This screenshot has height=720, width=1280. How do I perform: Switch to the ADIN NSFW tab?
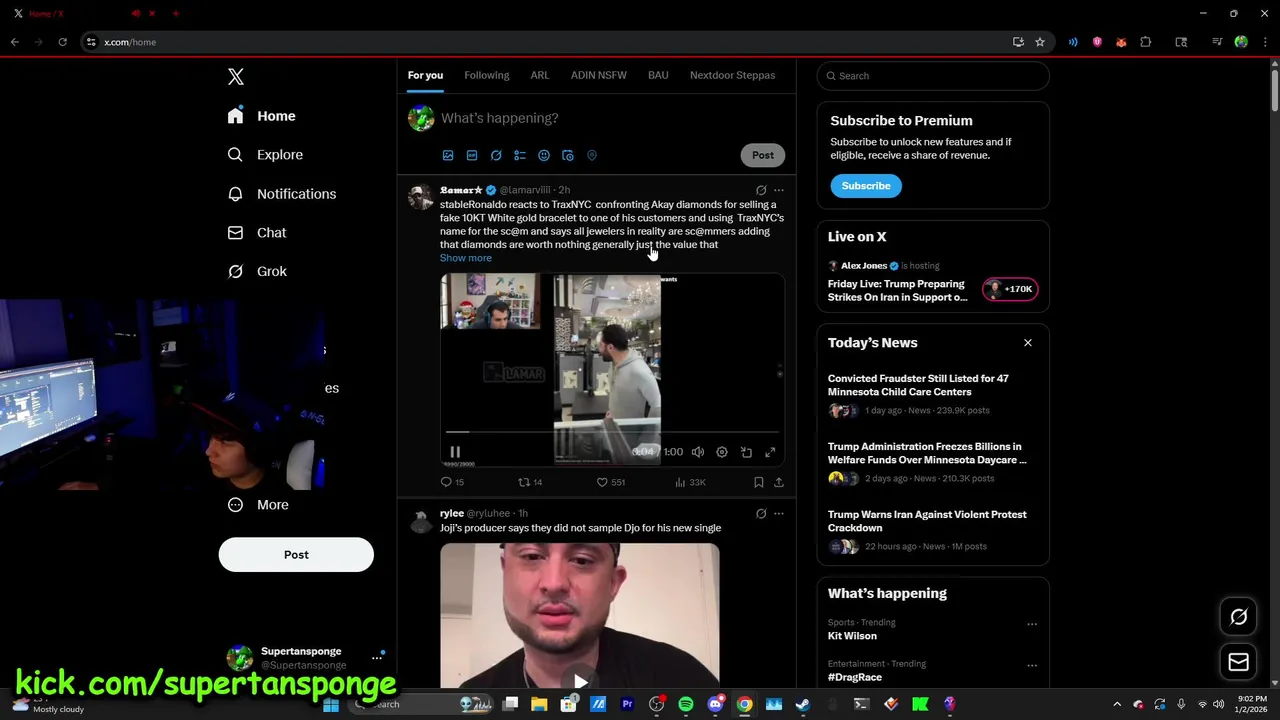tap(599, 75)
